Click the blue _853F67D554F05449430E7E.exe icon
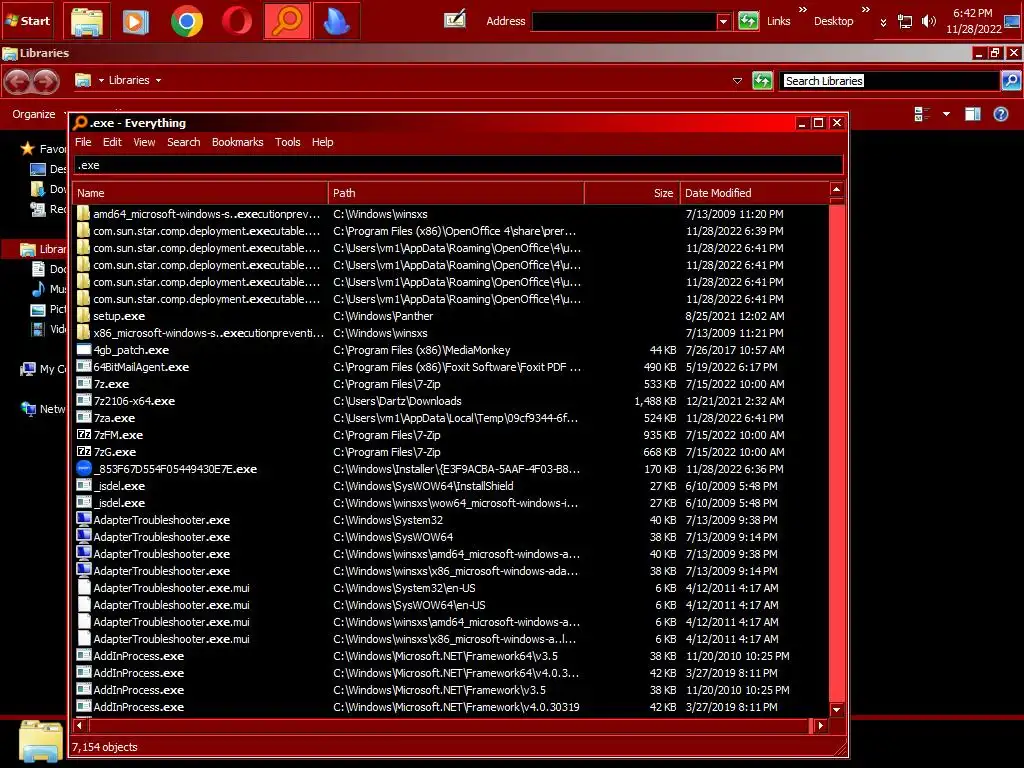Image resolution: width=1024 pixels, height=768 pixels. coord(84,468)
